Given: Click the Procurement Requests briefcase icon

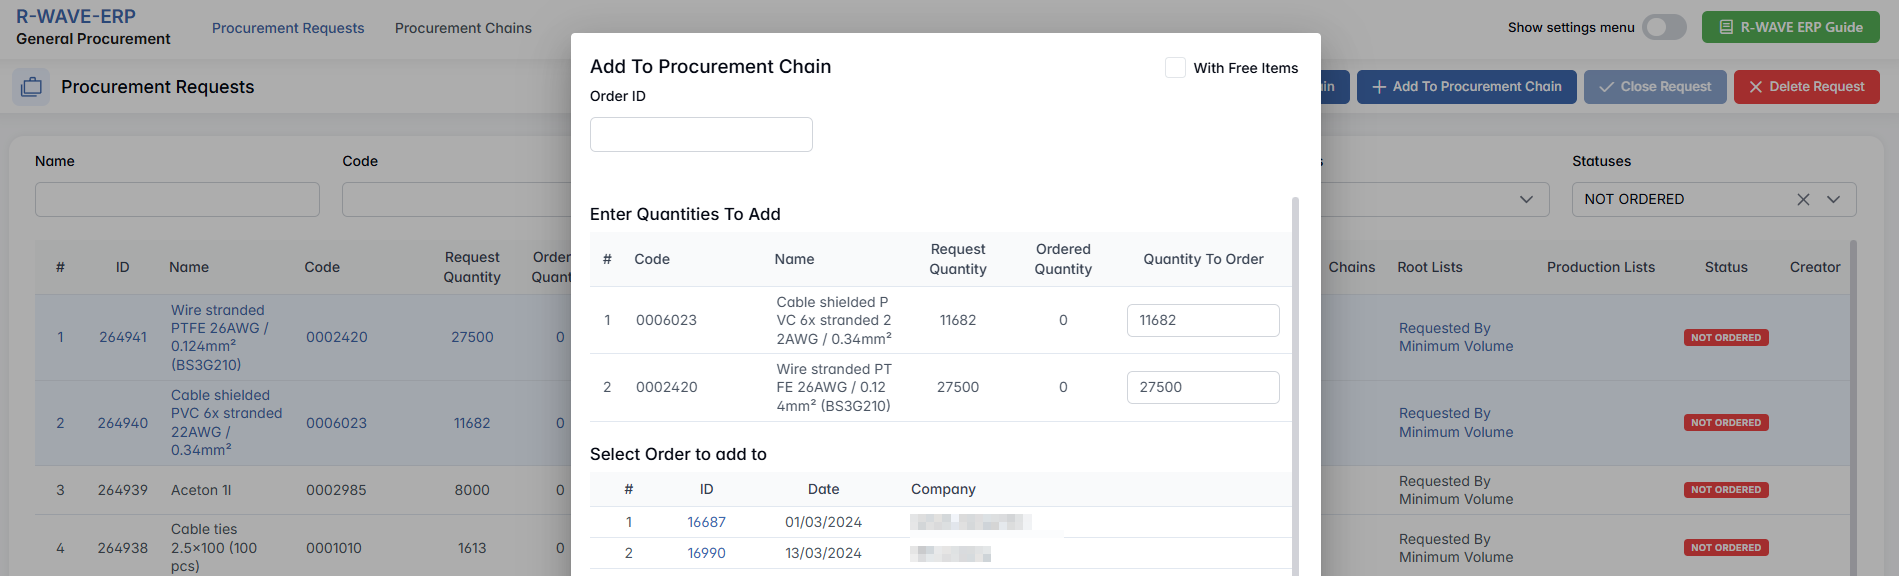Looking at the screenshot, I should (x=31, y=87).
